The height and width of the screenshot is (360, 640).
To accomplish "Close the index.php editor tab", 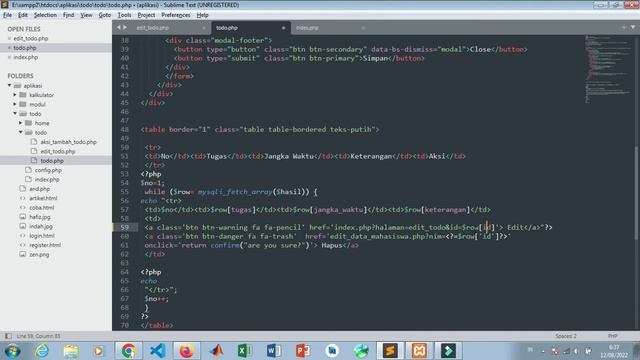I will coord(363,28).
